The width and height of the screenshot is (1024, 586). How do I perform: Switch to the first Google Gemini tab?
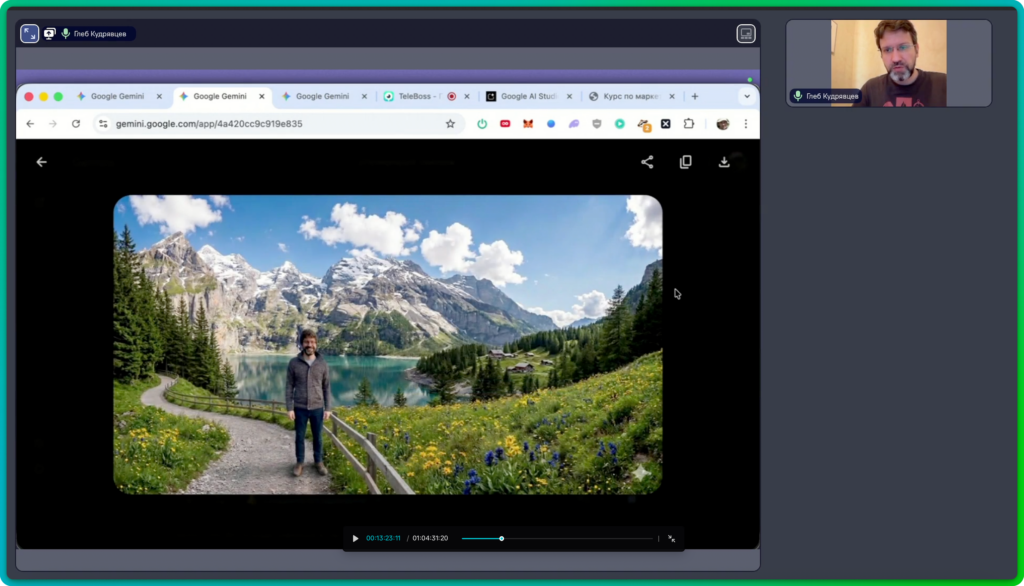(x=117, y=96)
